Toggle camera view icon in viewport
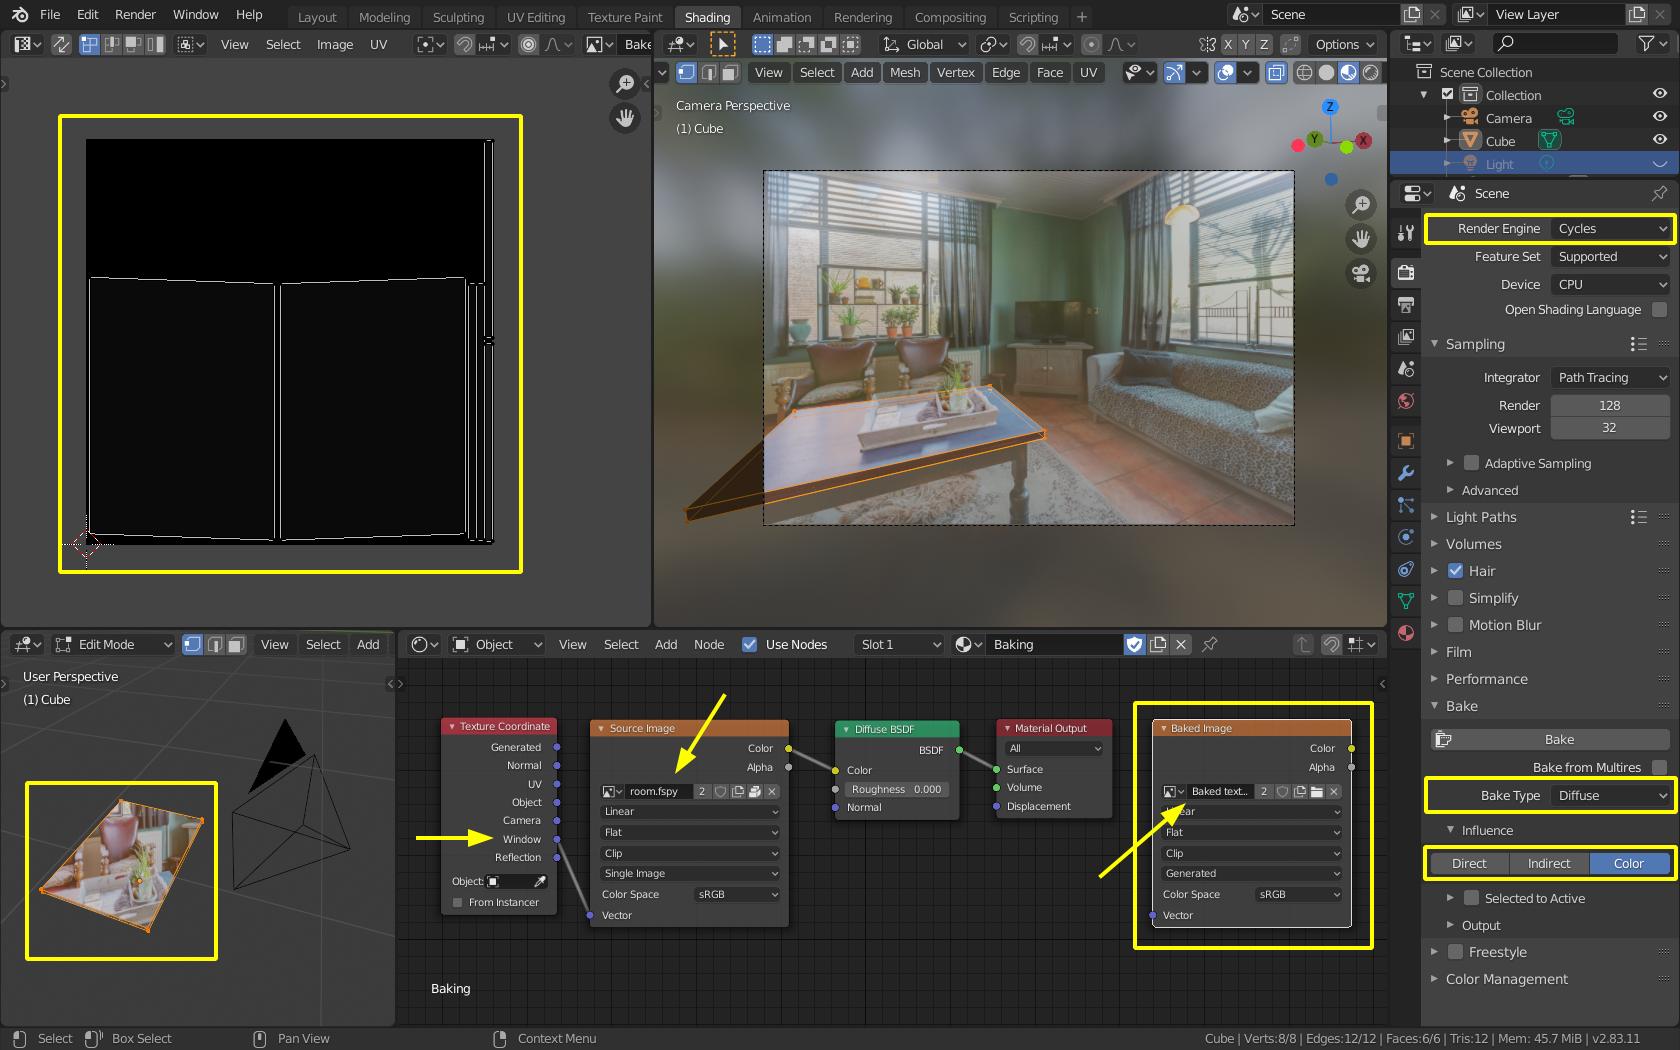This screenshot has height=1050, width=1680. [1361, 273]
